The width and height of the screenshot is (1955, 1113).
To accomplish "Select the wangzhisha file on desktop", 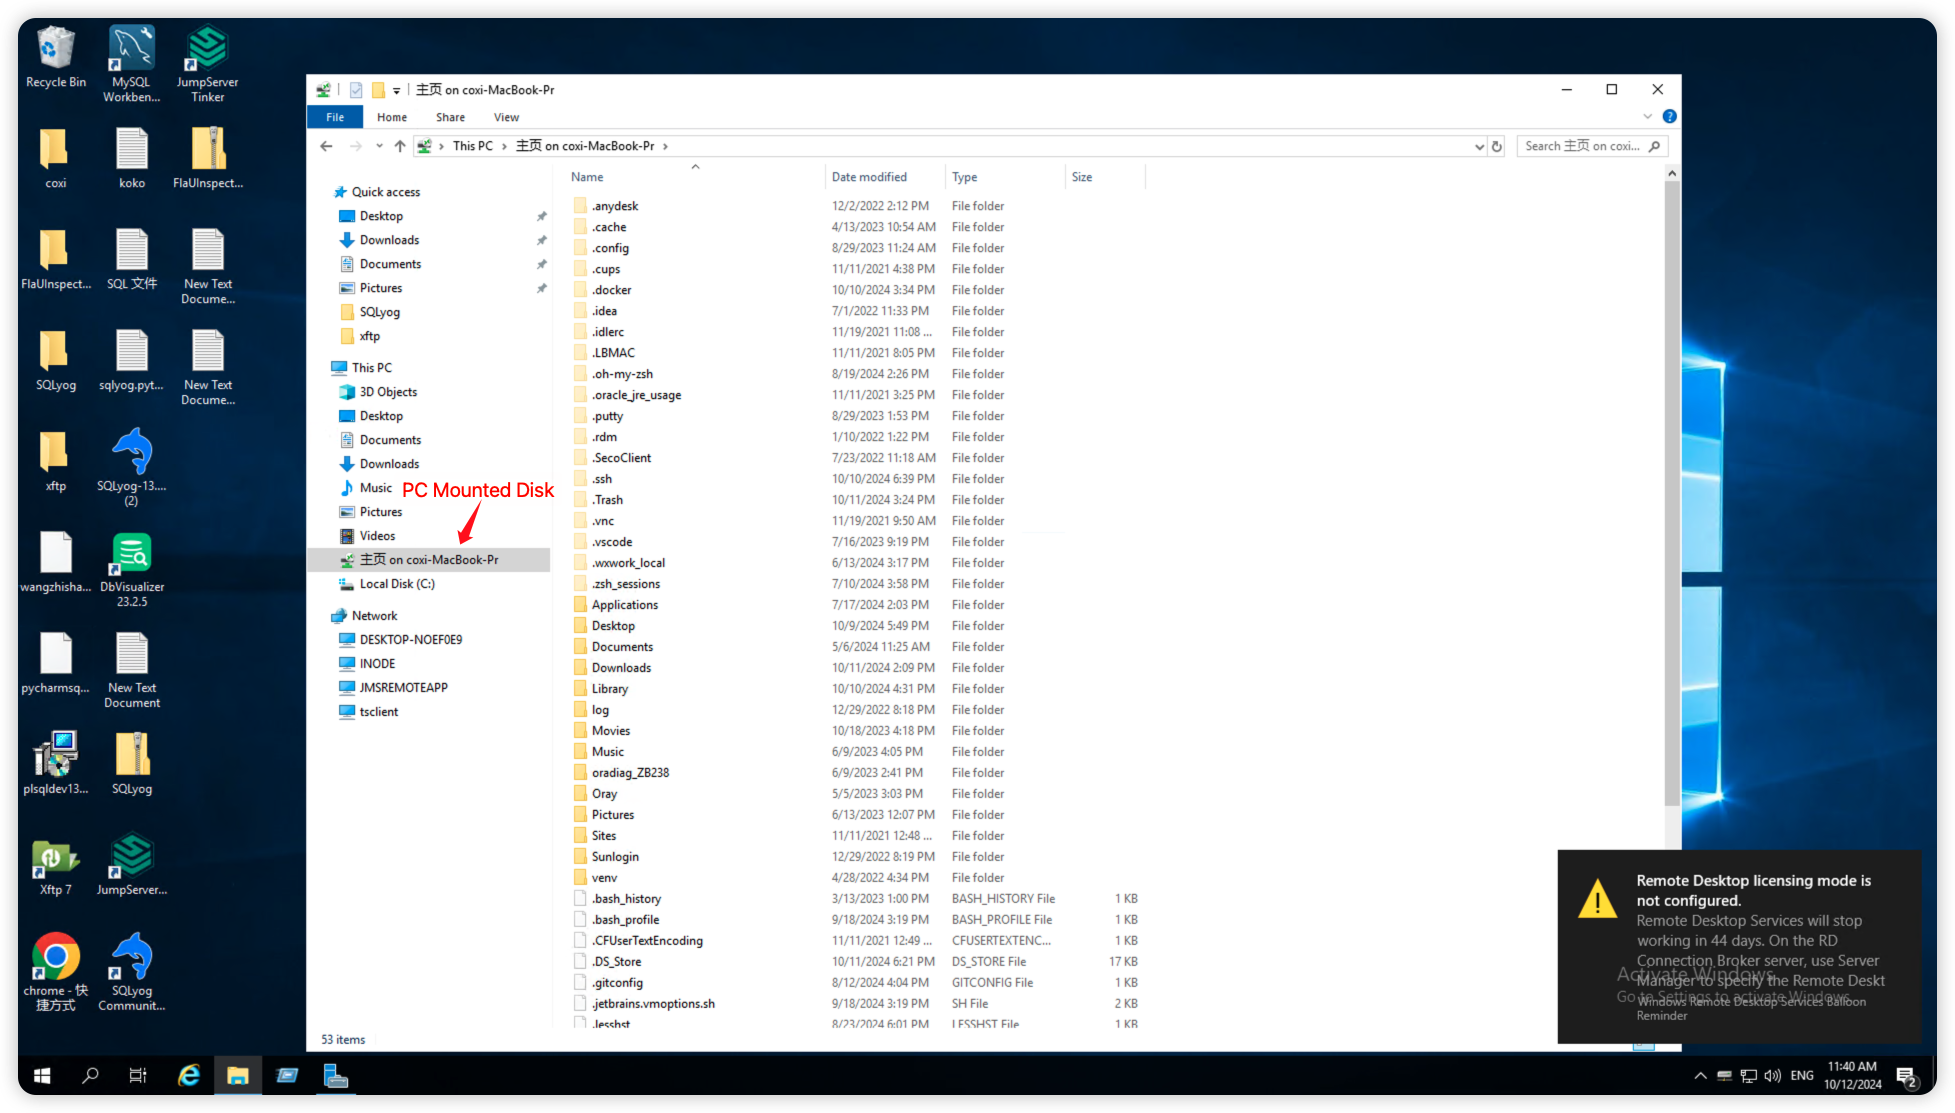I will pos(56,562).
